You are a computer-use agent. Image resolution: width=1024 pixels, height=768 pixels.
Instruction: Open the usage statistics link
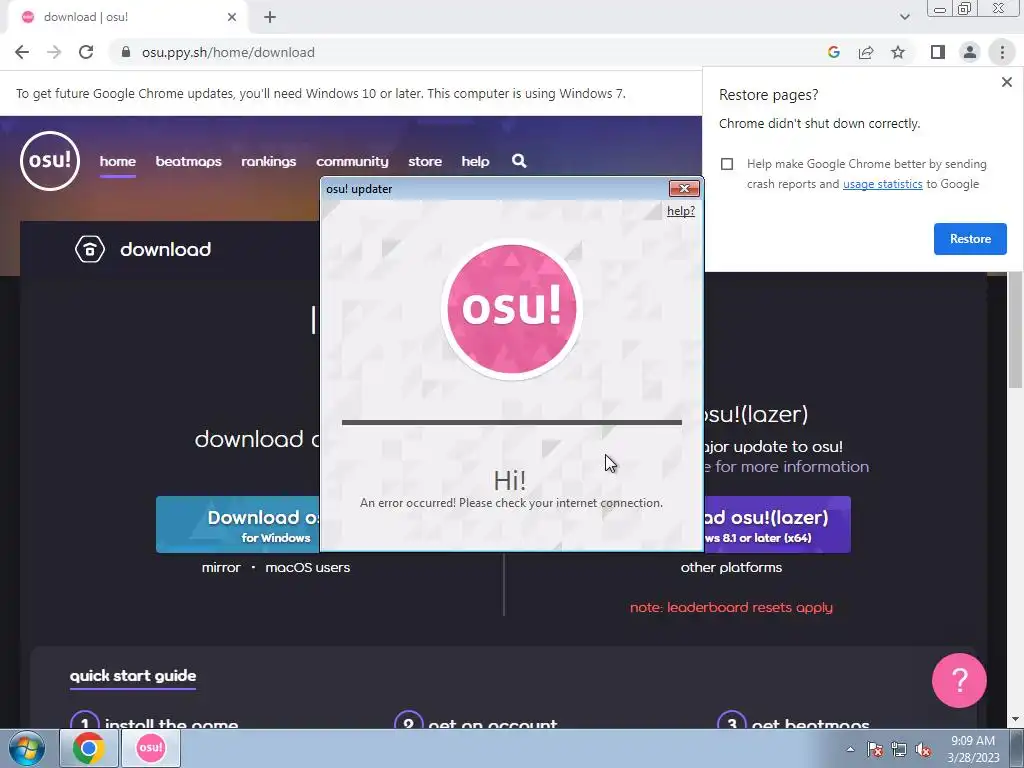882,184
